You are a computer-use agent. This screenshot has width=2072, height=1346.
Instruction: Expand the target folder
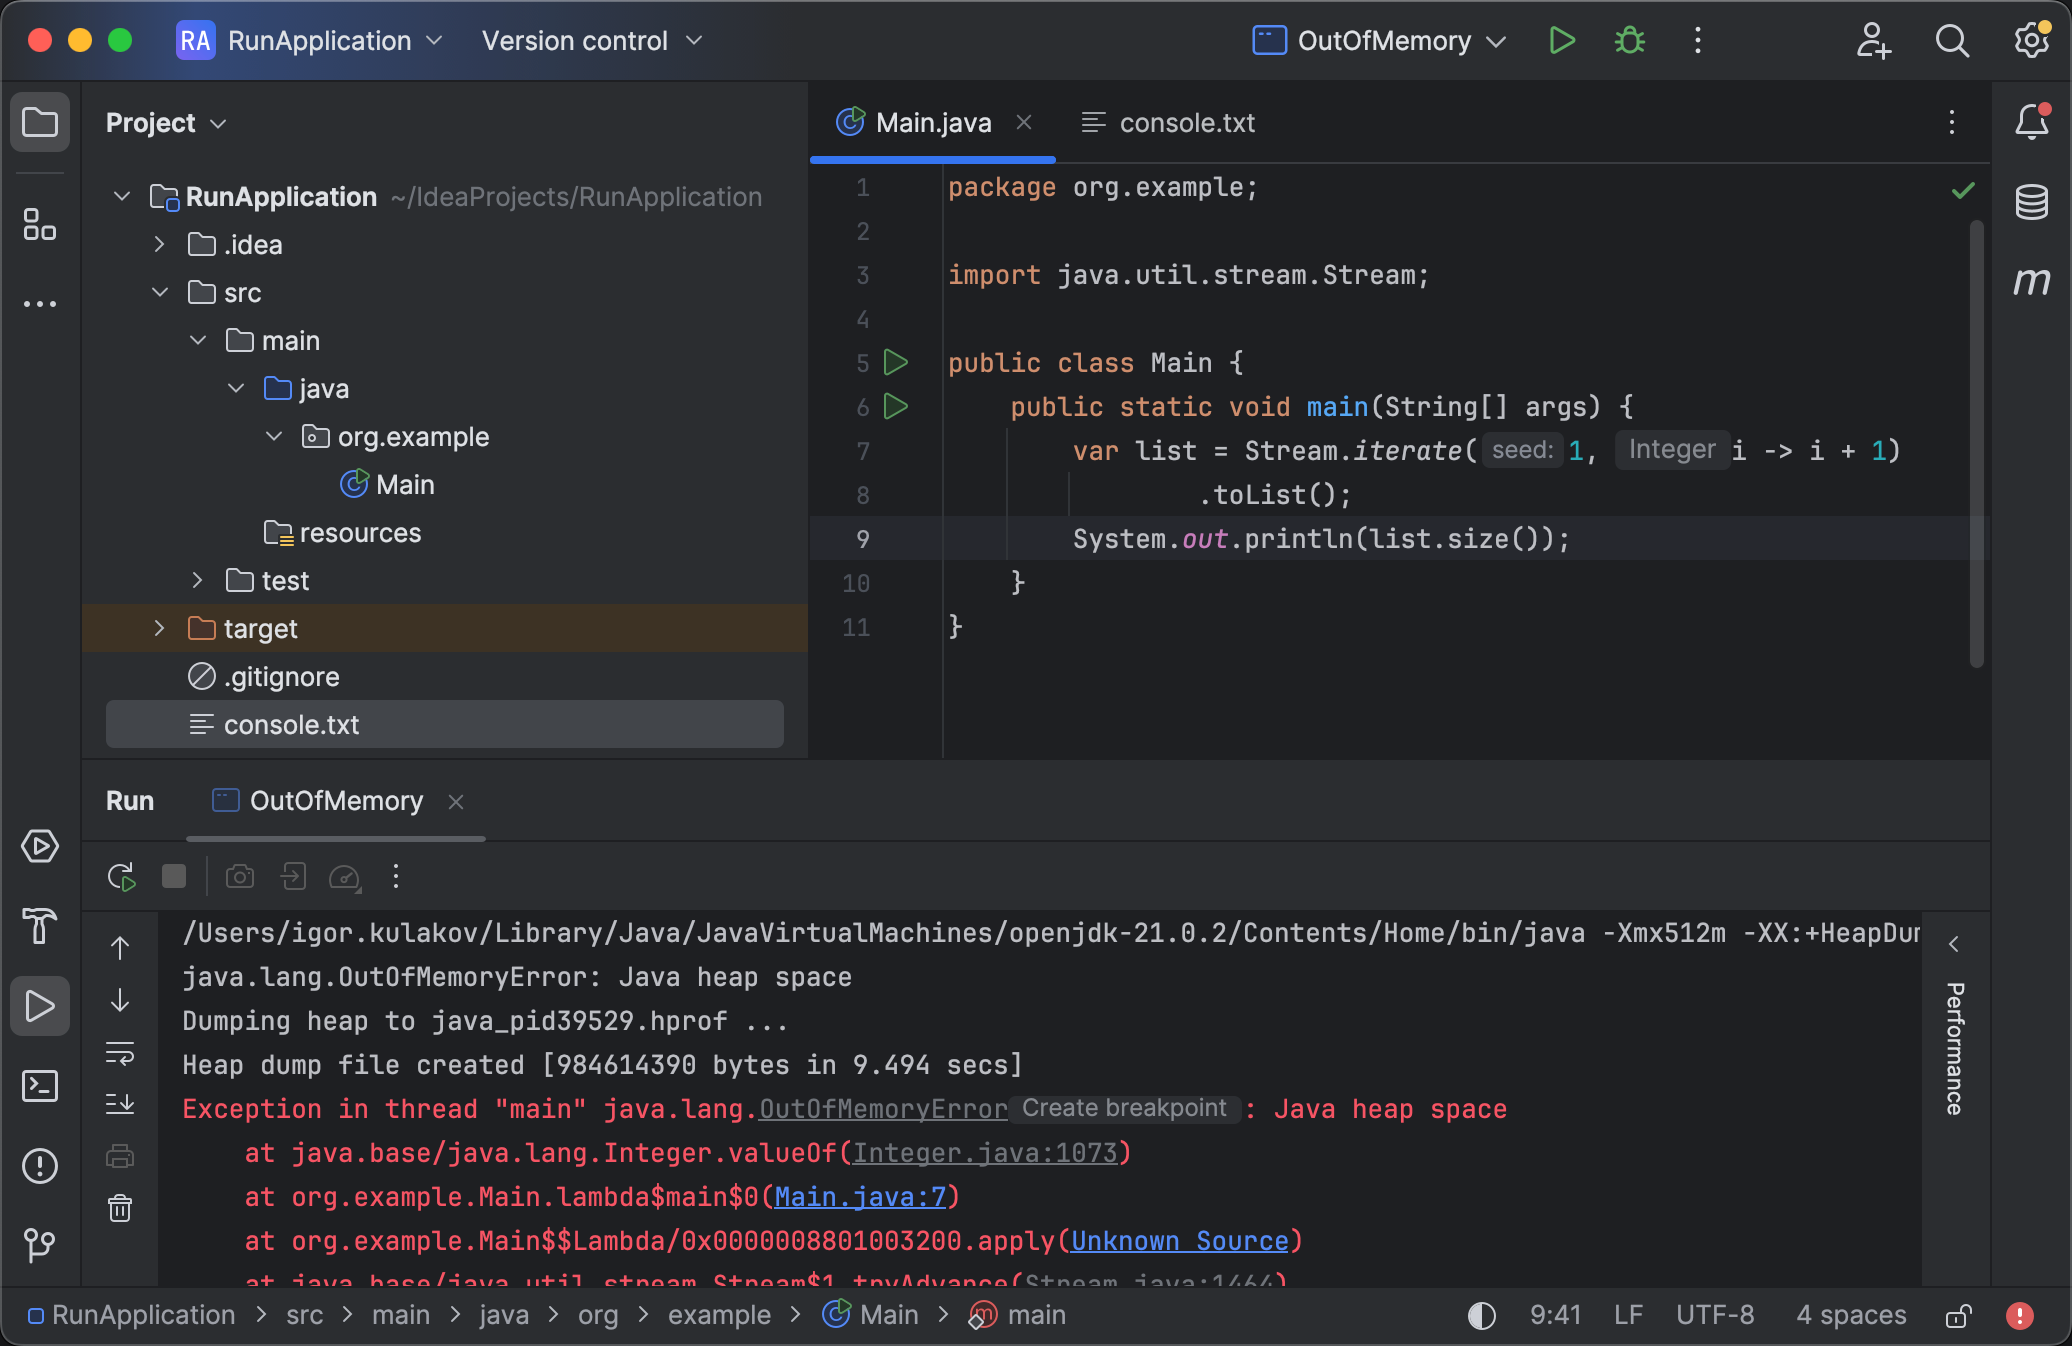(x=159, y=629)
